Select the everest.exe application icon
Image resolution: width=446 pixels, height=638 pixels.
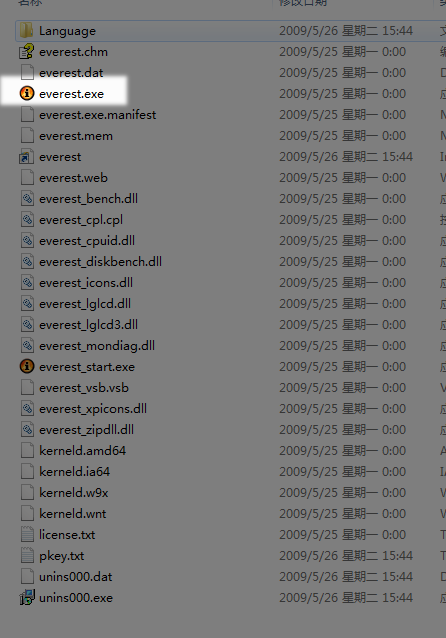pos(27,94)
